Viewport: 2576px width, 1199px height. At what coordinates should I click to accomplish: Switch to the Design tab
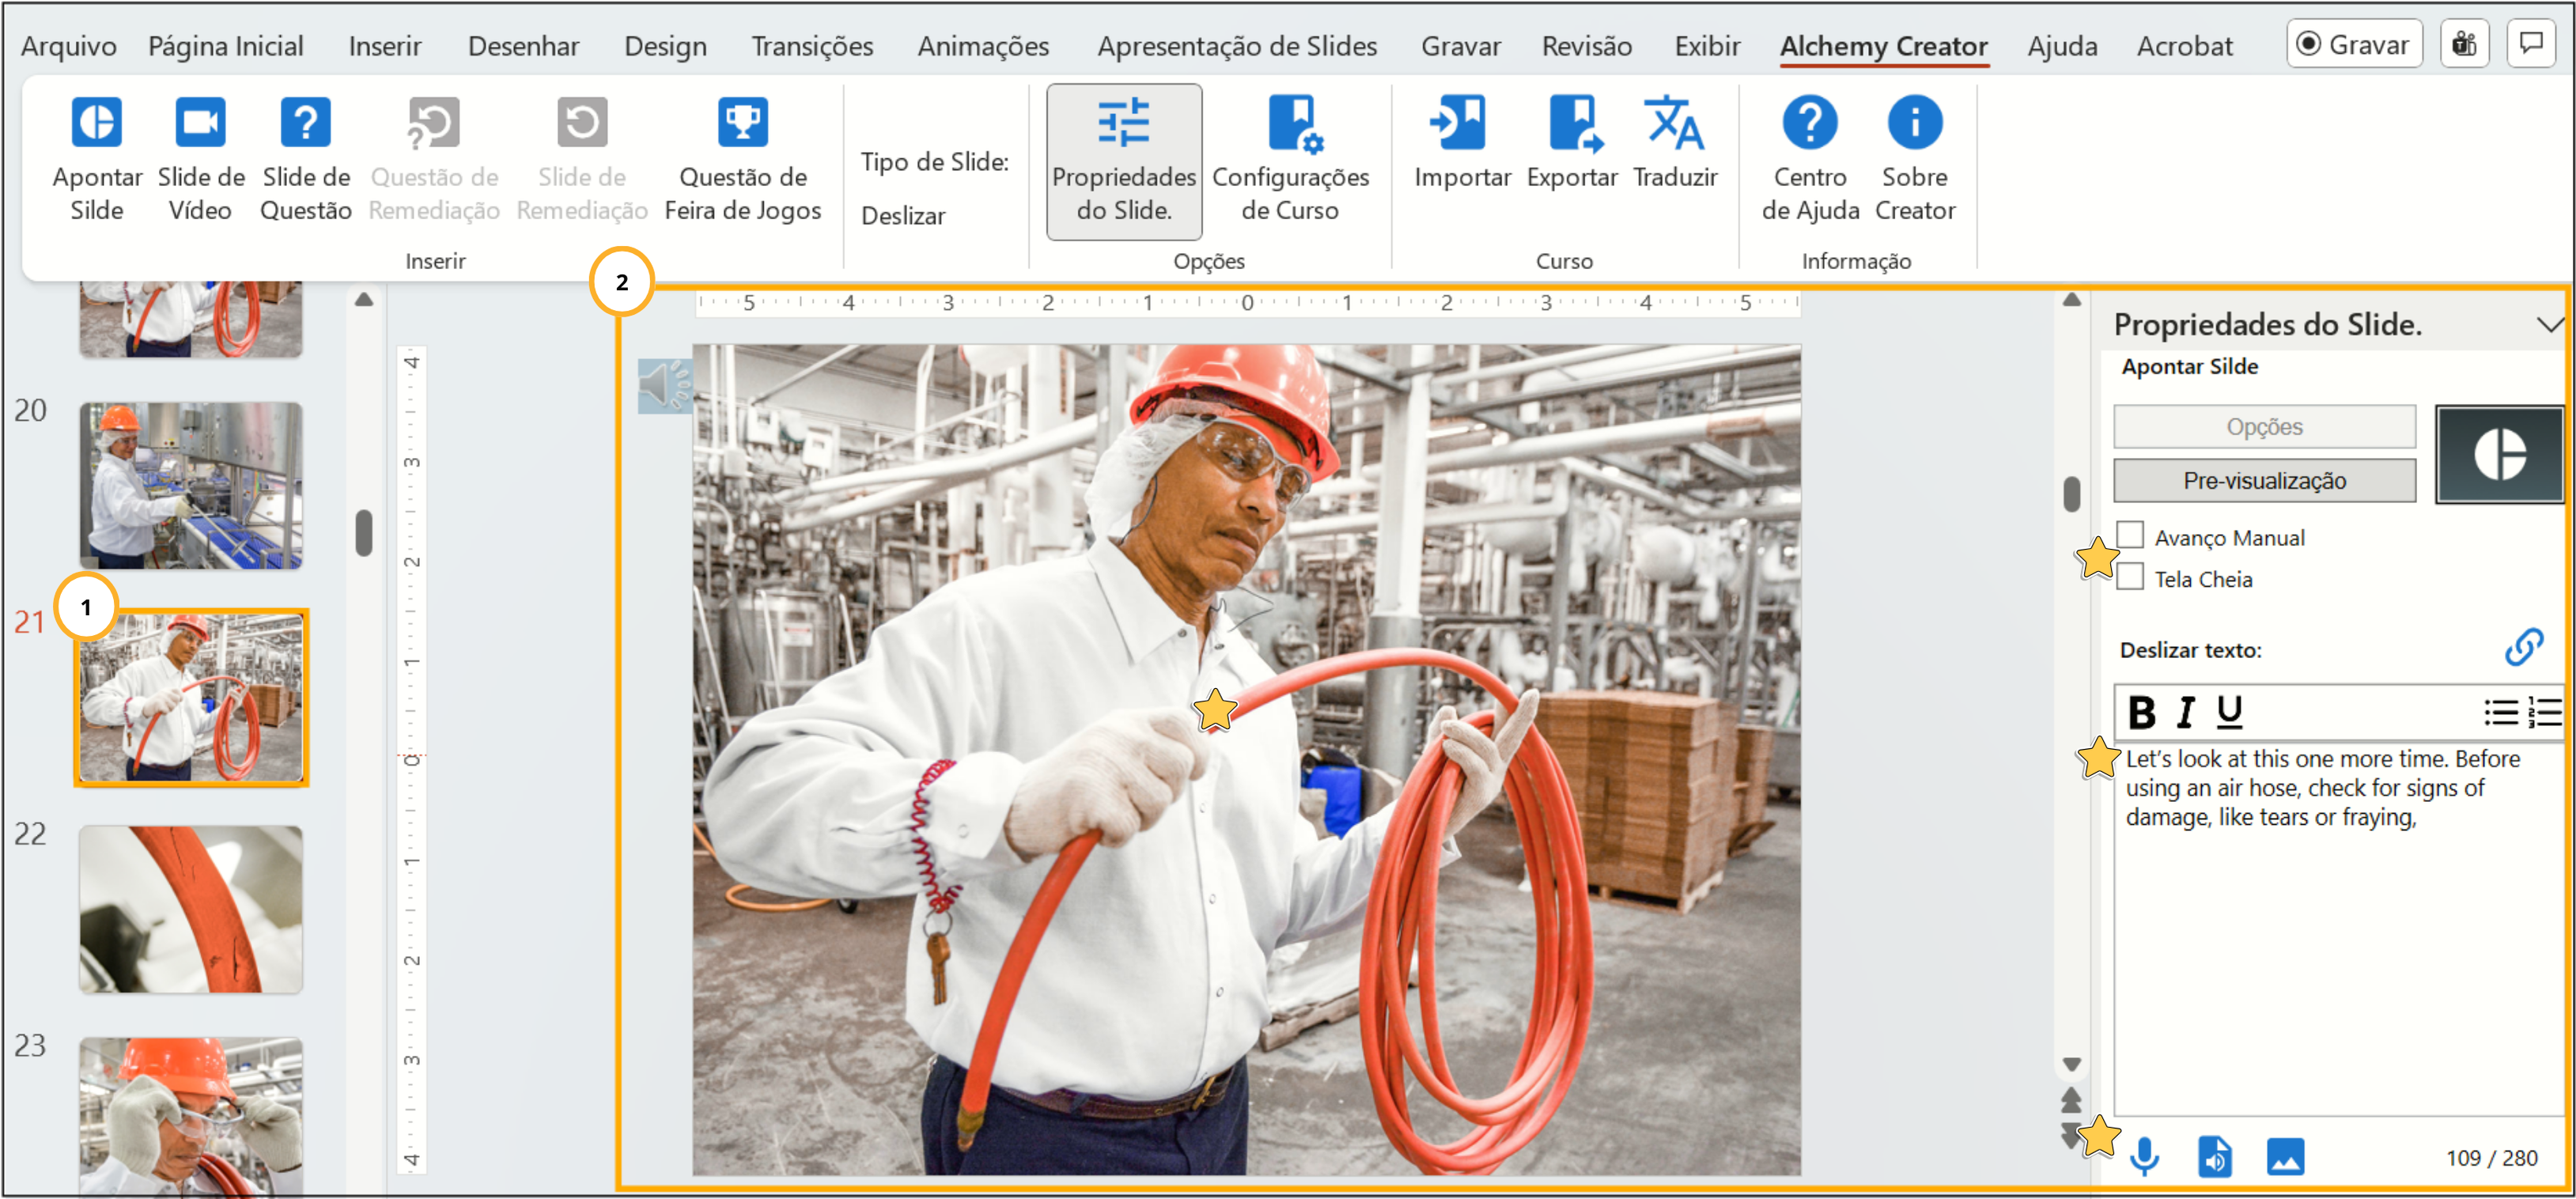pos(665,46)
